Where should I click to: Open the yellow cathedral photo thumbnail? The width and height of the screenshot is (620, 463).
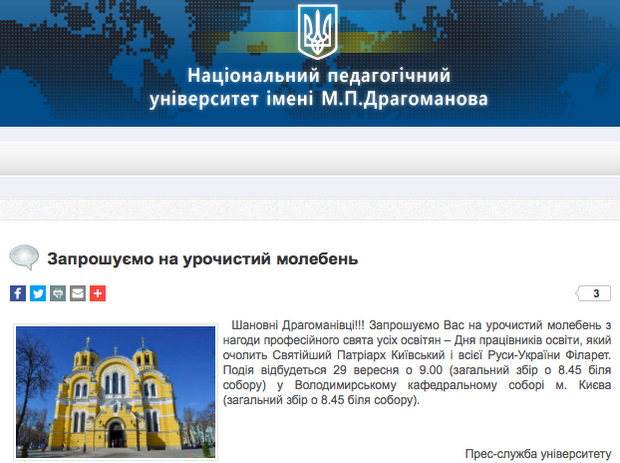click(115, 392)
